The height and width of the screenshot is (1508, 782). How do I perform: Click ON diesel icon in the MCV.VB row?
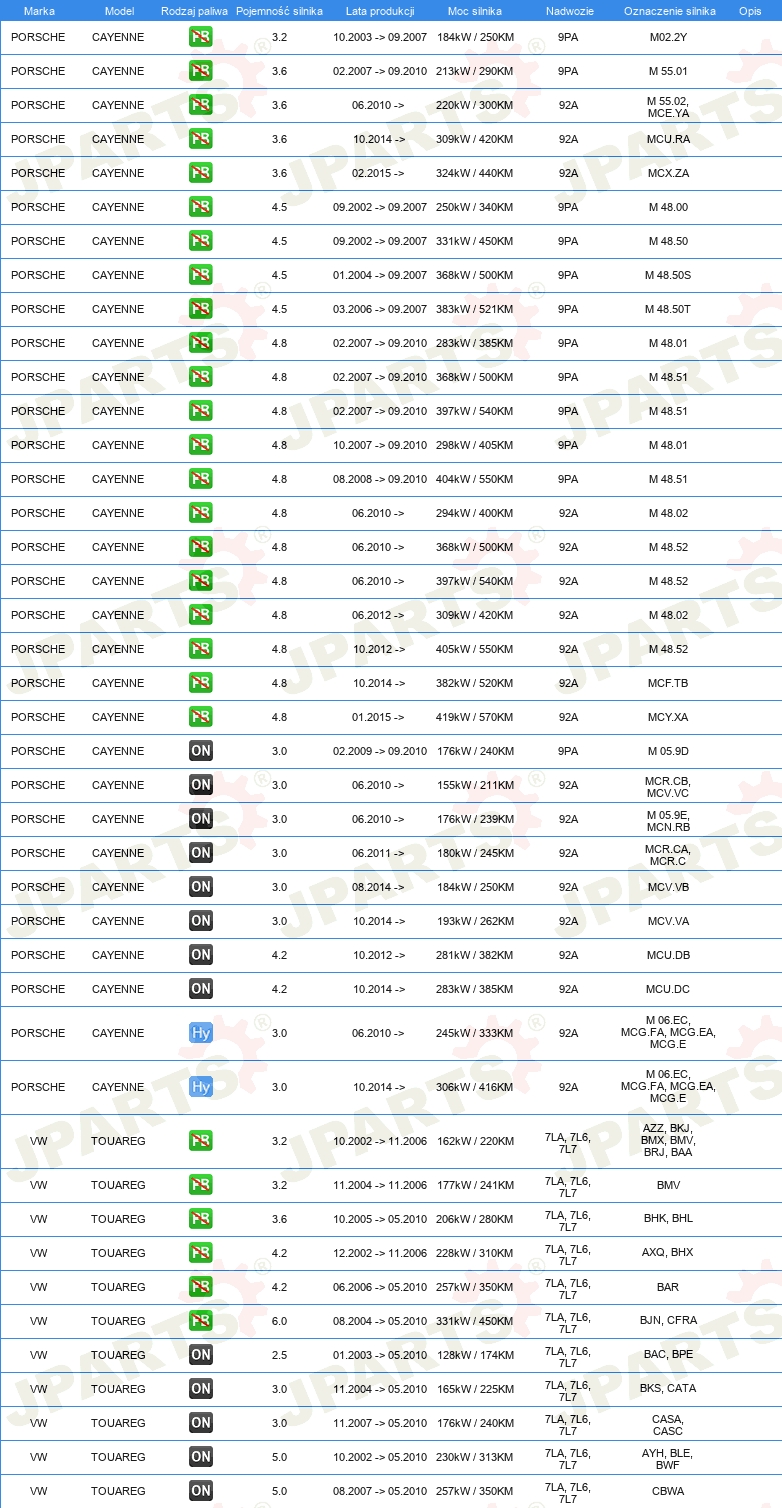pos(200,887)
